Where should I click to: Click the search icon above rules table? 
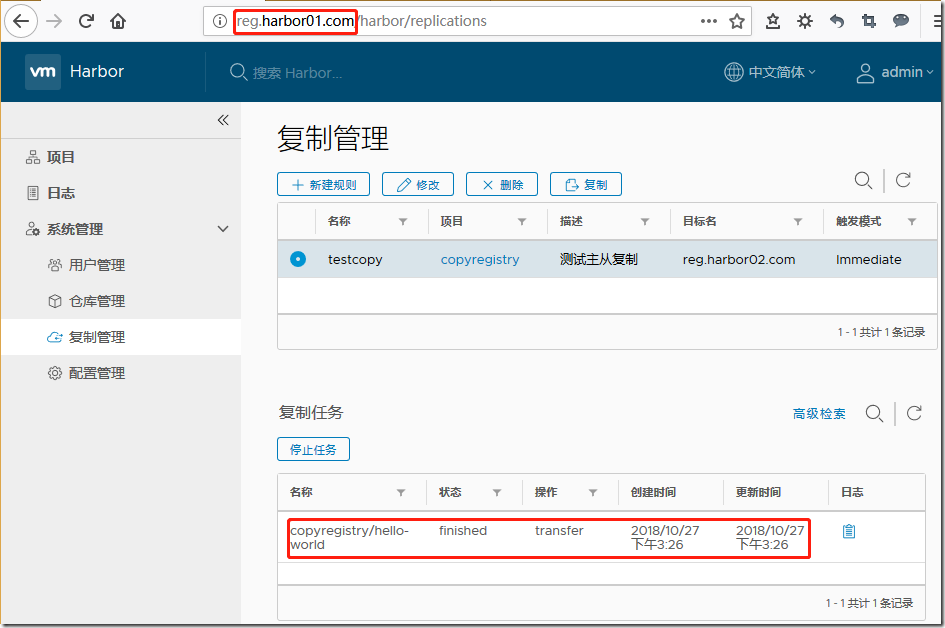coord(863,180)
